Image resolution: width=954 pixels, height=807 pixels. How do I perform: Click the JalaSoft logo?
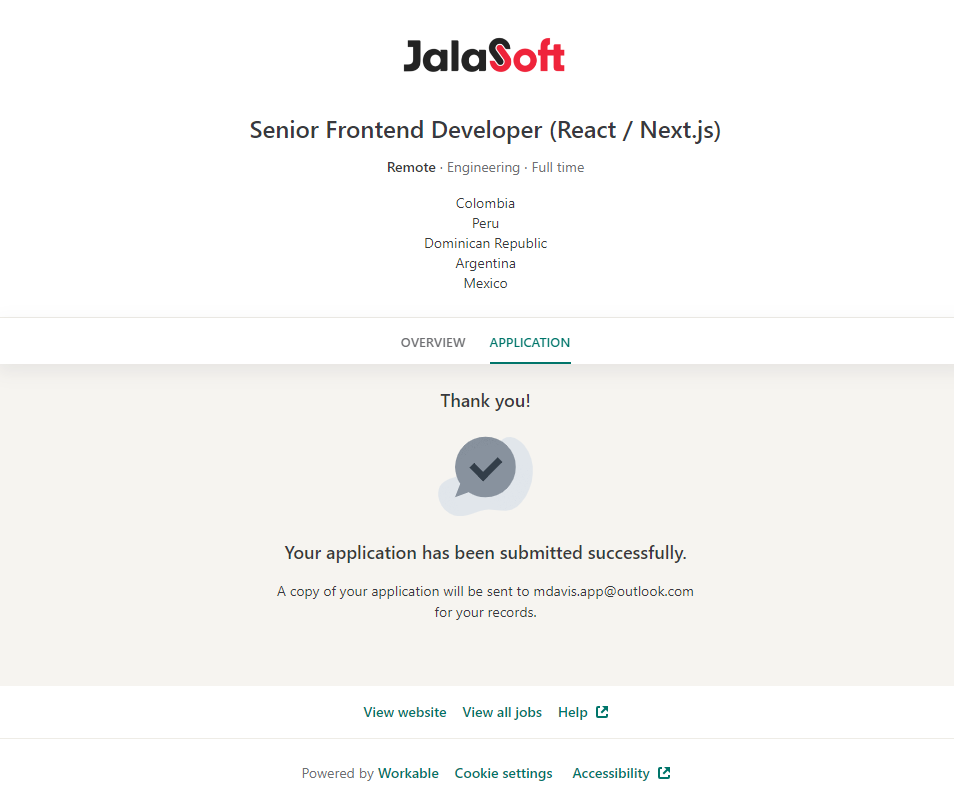(x=484, y=56)
